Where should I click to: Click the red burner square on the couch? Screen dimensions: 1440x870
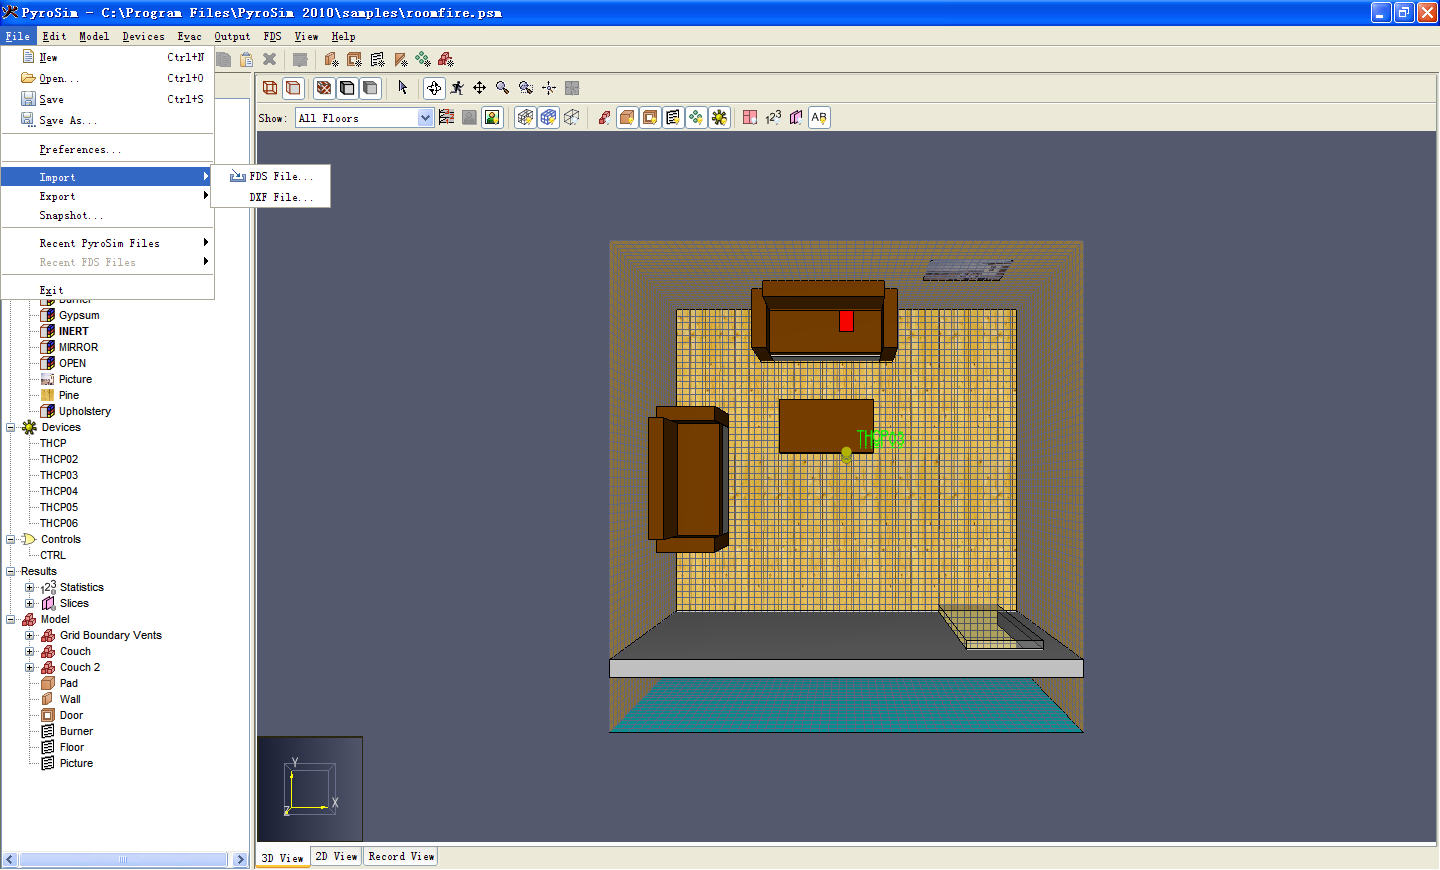pos(846,320)
